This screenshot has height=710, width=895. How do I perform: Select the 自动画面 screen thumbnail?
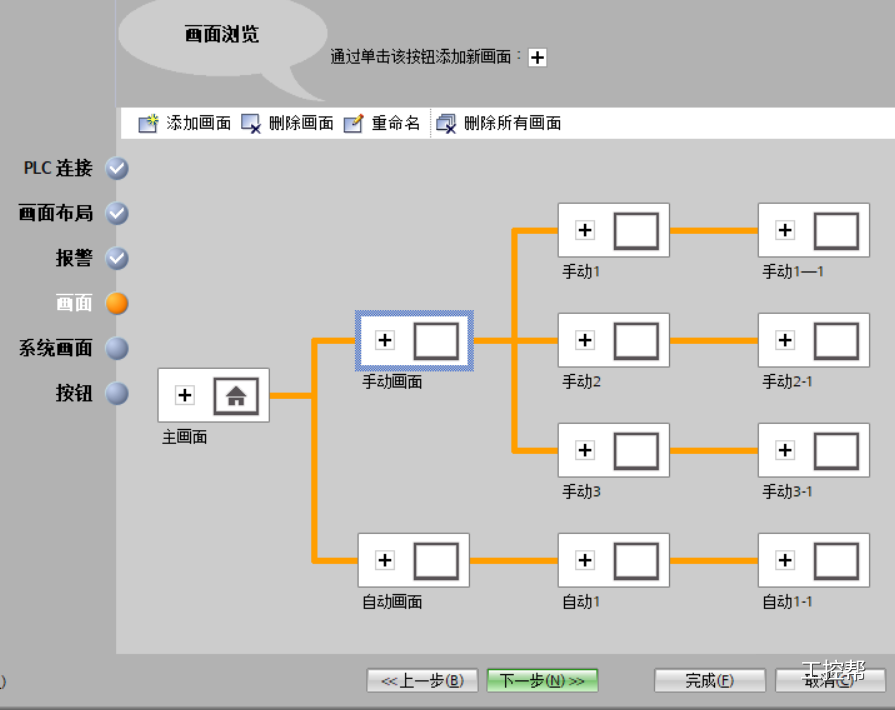[x=436, y=561]
